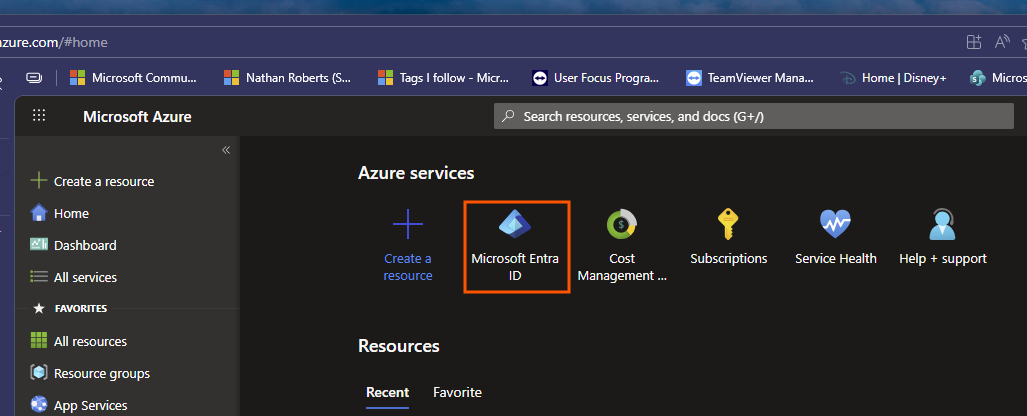Click the Create a resource link under Azure services
1027x416 pixels.
pos(408,267)
